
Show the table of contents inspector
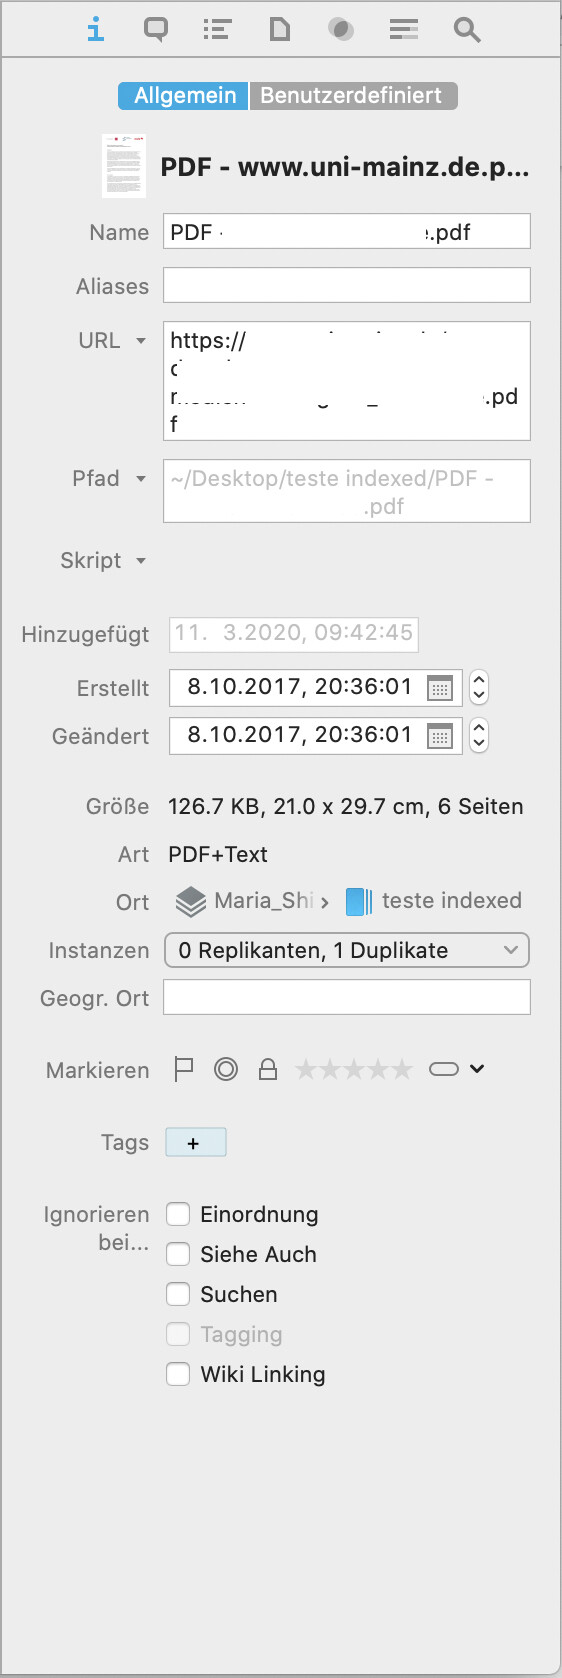pos(217,29)
